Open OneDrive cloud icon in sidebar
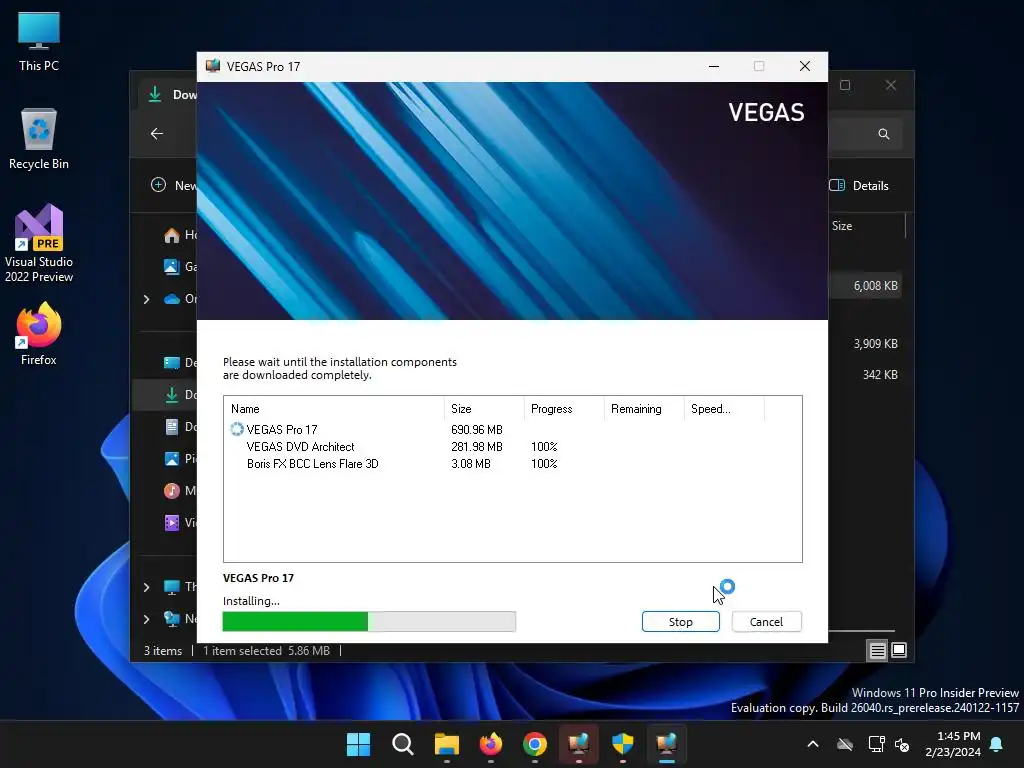This screenshot has width=1024, height=768. click(x=172, y=299)
